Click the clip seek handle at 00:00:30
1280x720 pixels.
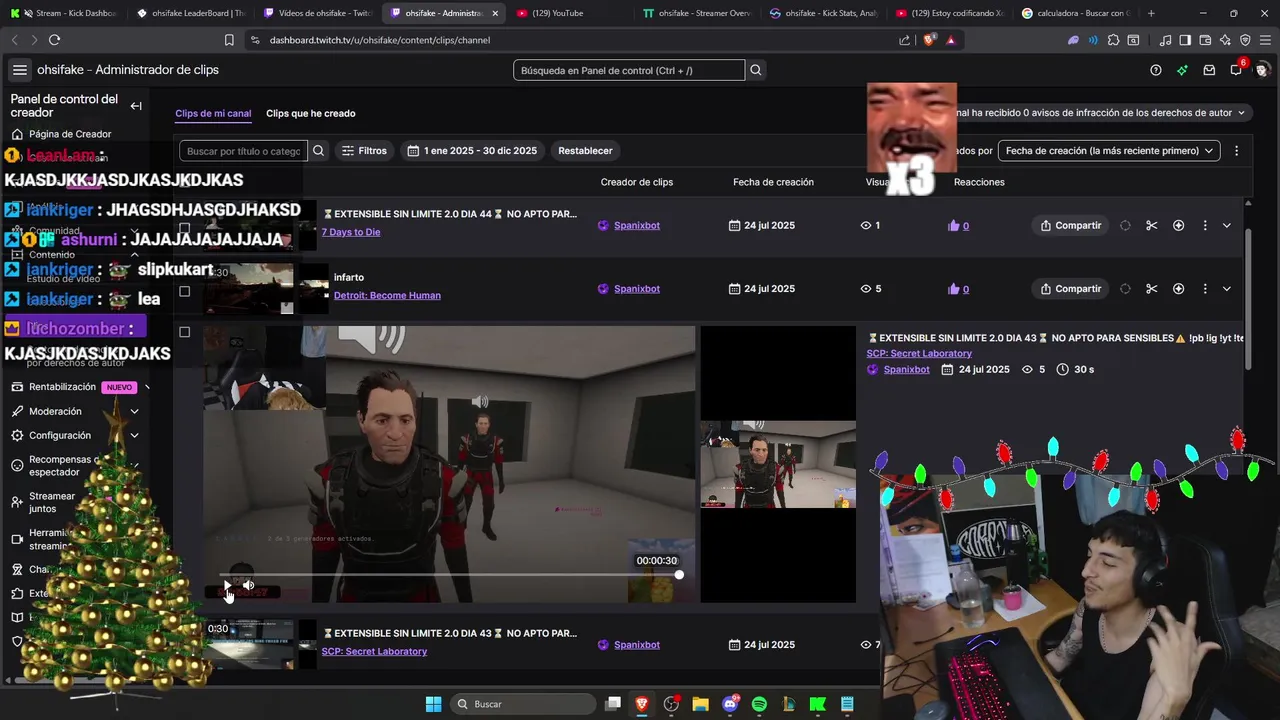click(679, 575)
